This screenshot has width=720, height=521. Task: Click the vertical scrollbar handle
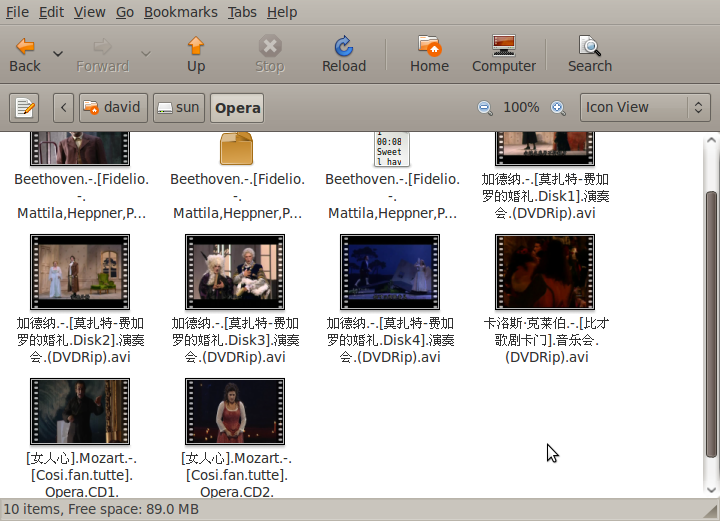[x=711, y=324]
